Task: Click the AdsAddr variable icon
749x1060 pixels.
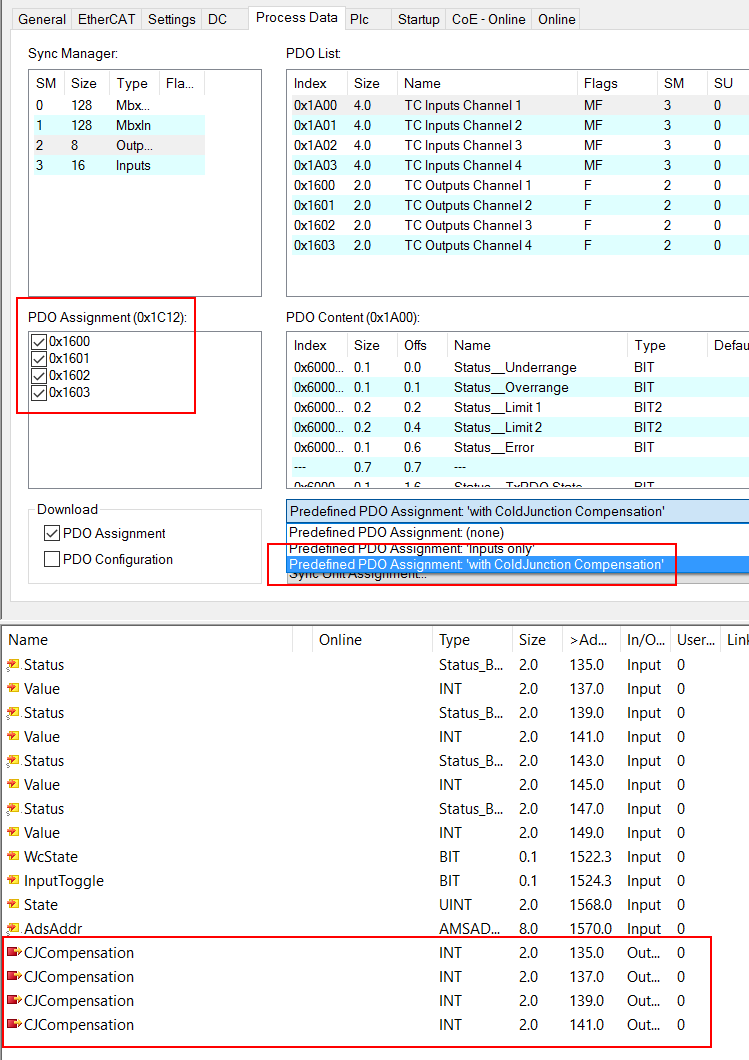Action: click(x=13, y=929)
